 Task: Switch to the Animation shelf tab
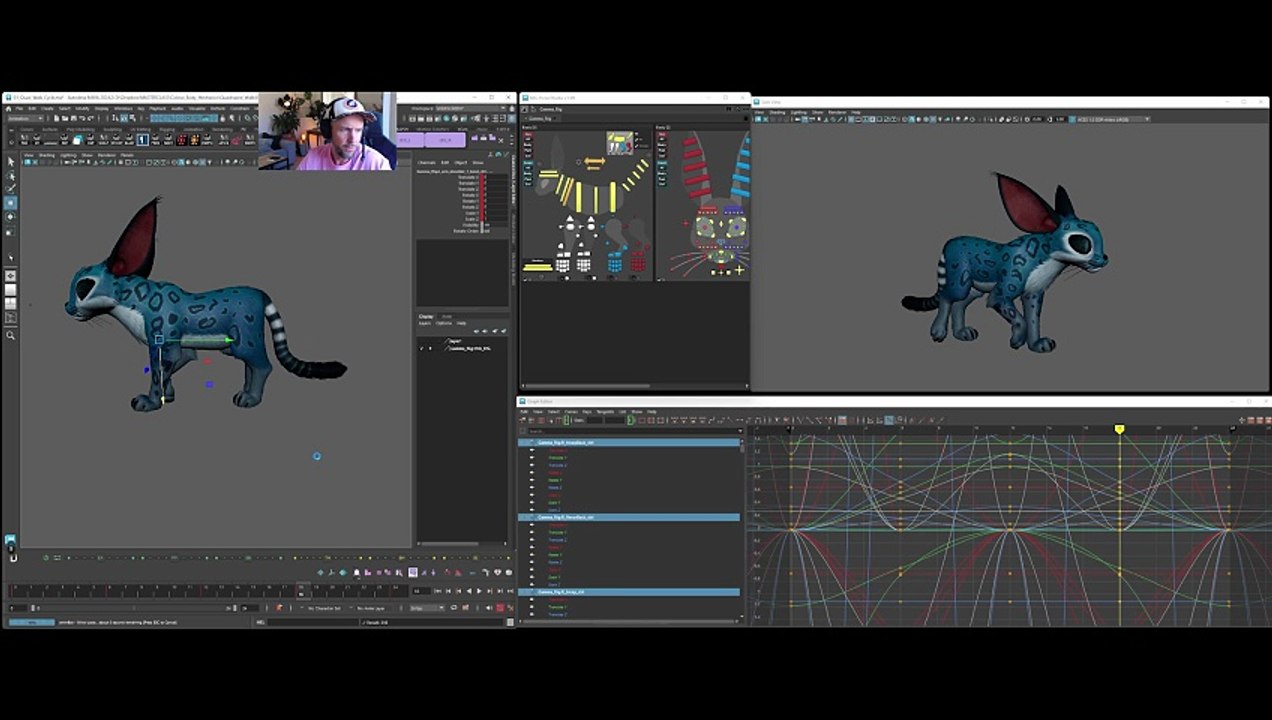coord(193,129)
